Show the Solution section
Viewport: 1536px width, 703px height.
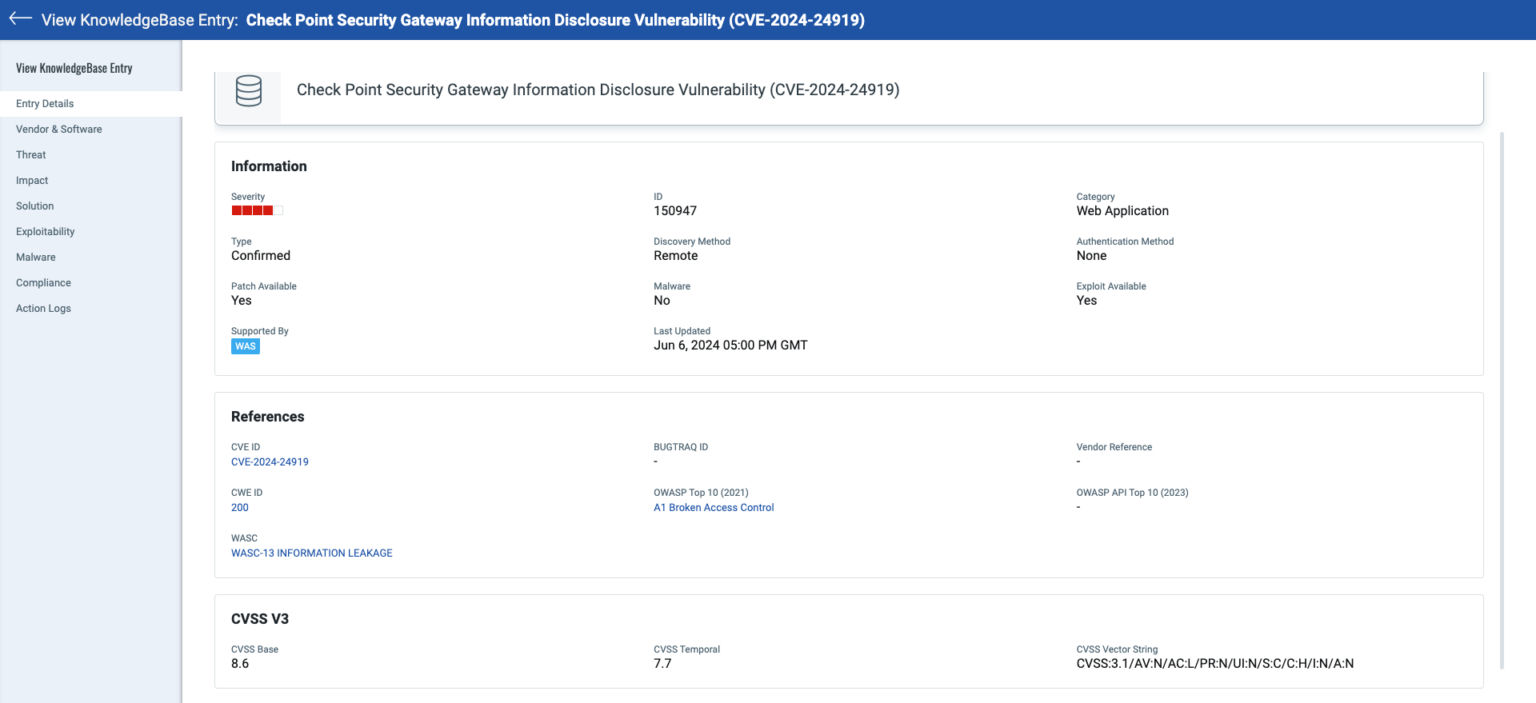tap(91, 206)
